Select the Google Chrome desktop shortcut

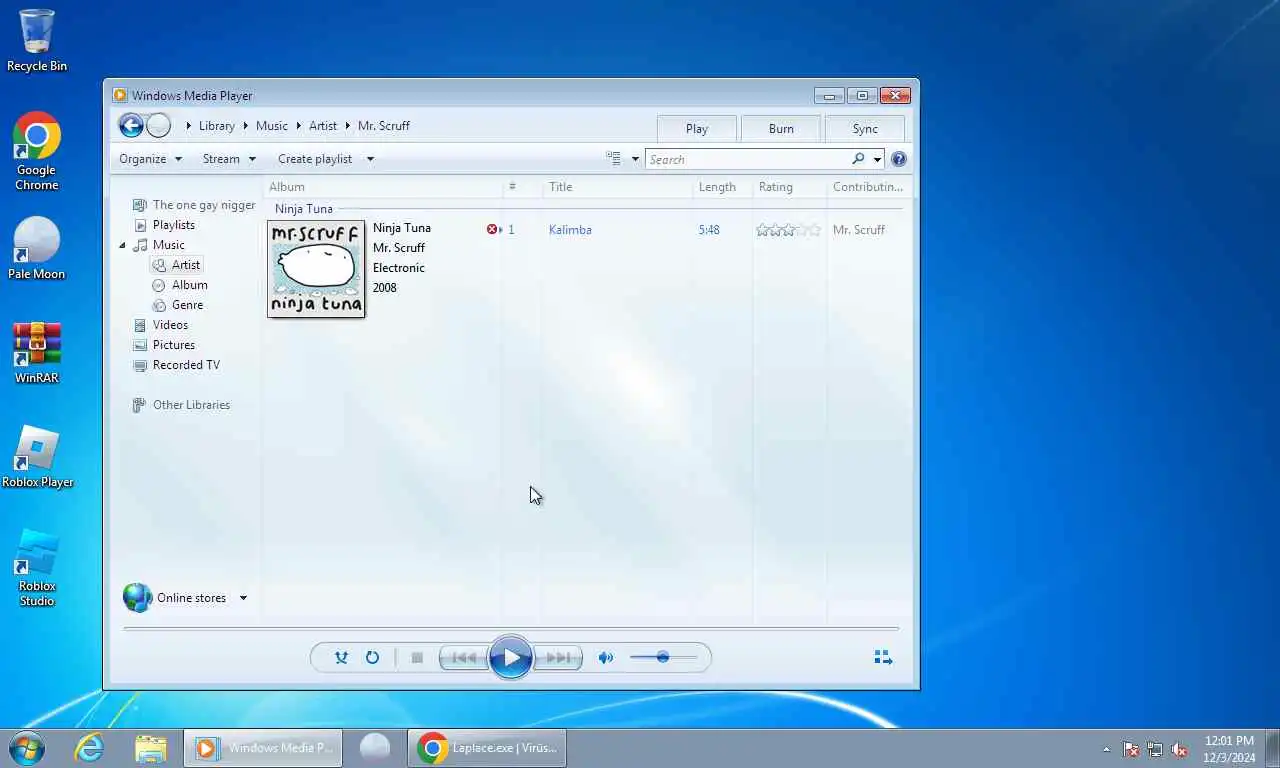pyautogui.click(x=37, y=151)
